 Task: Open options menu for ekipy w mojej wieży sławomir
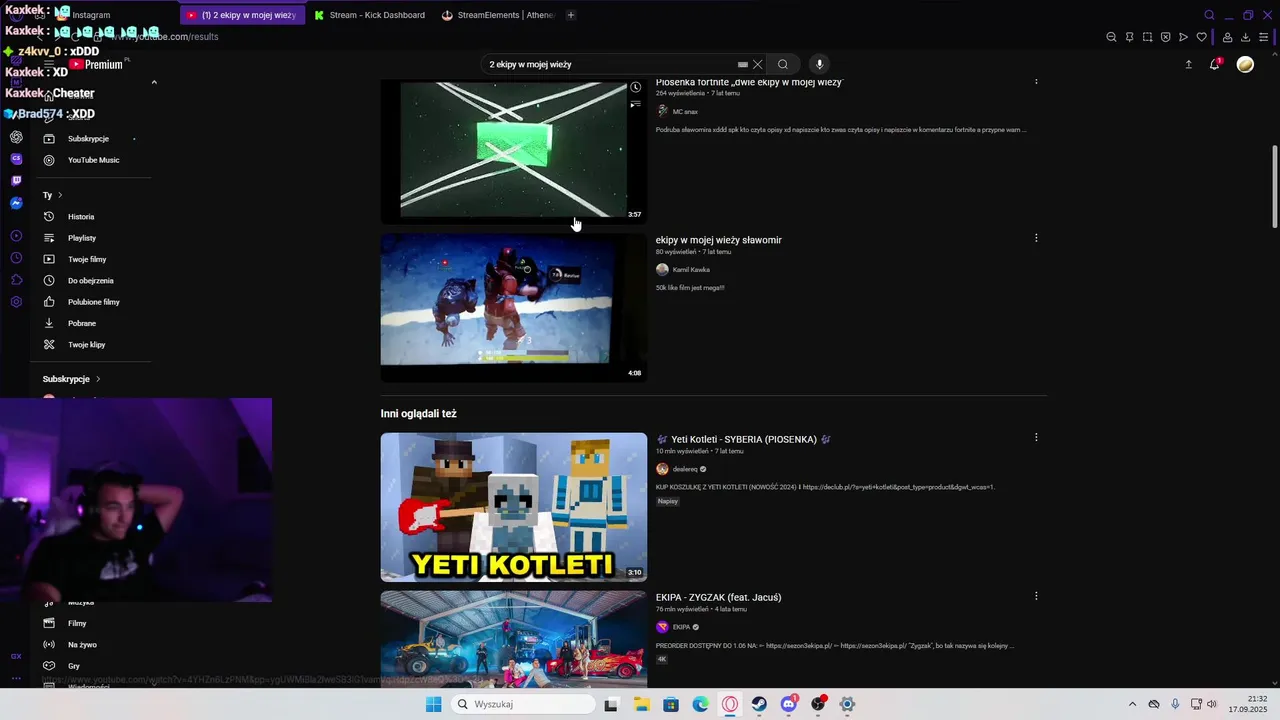[x=1036, y=238]
